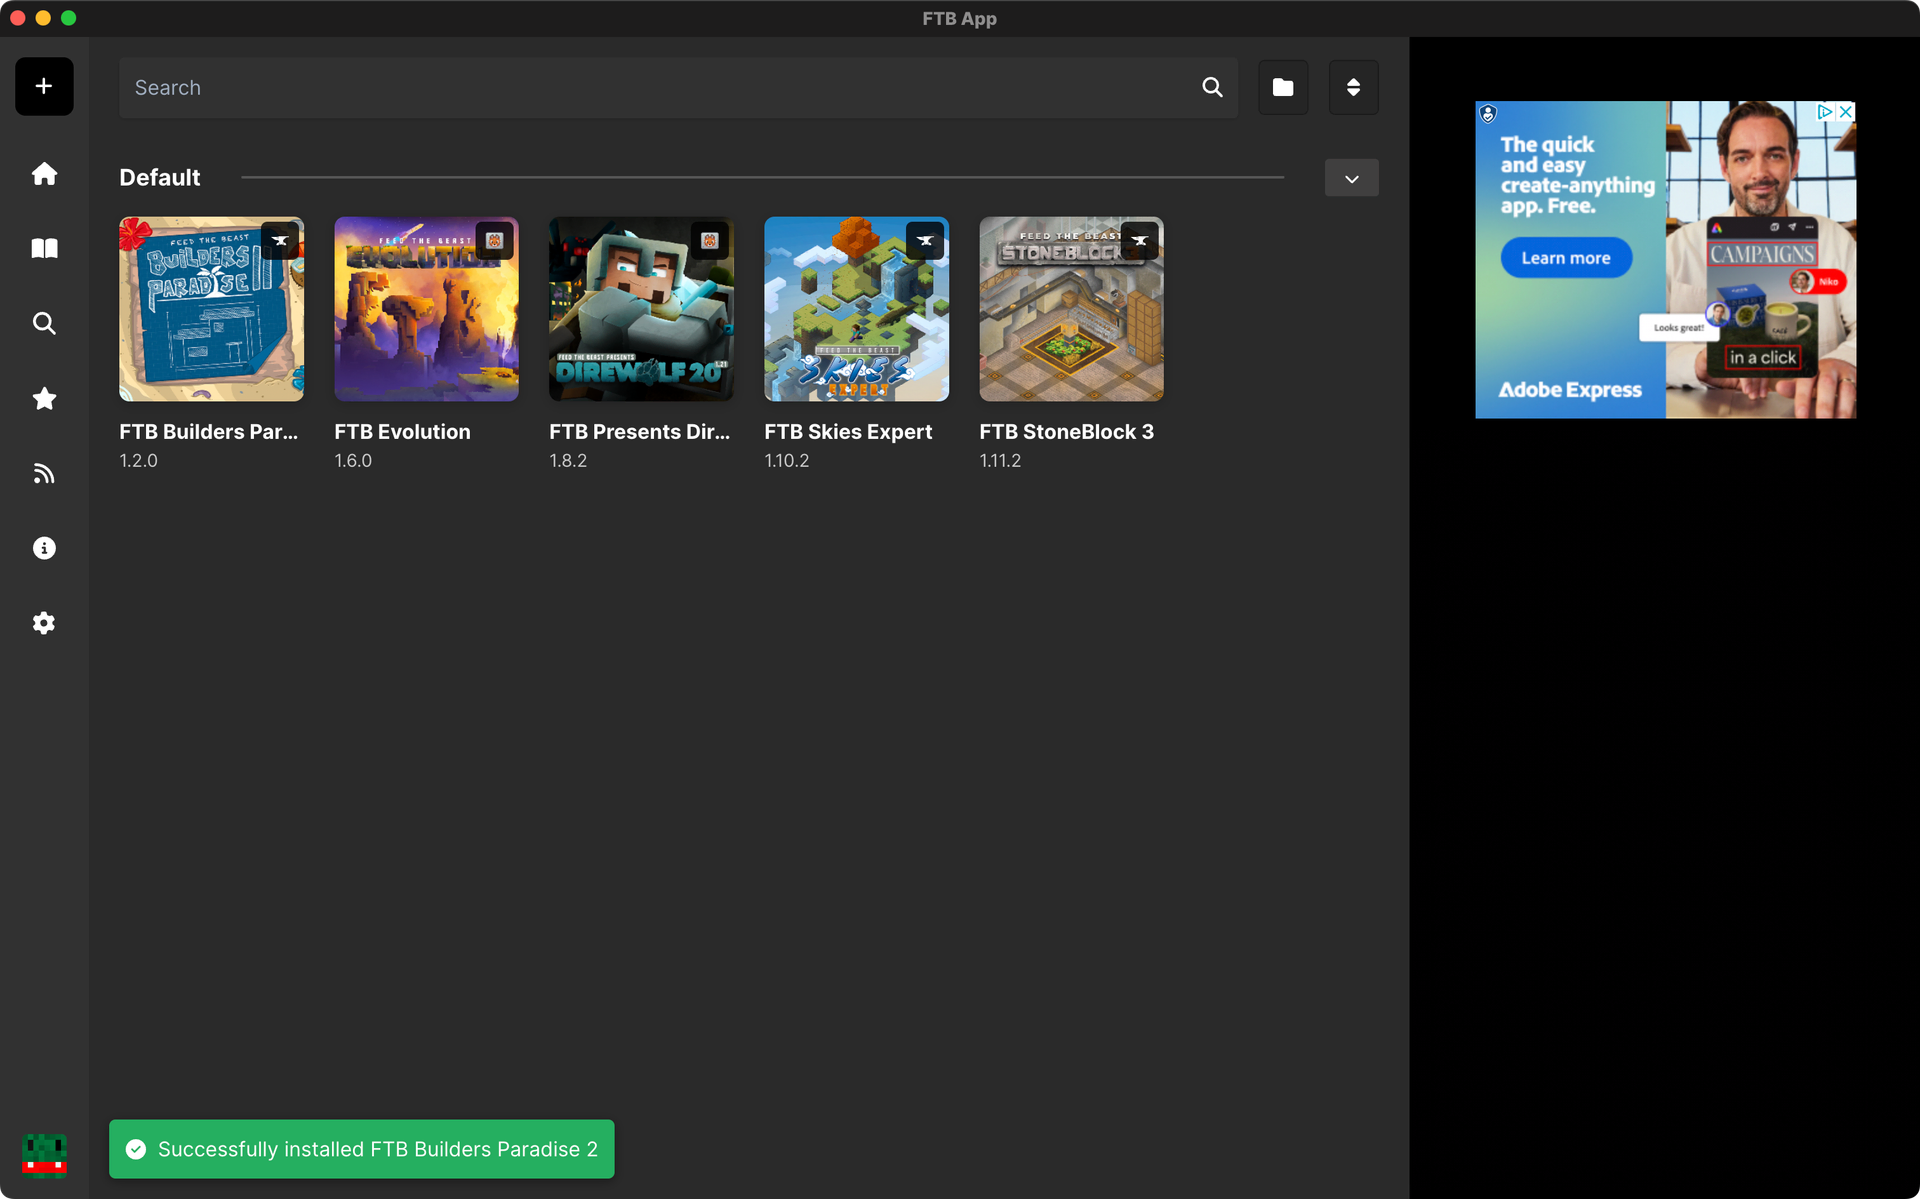Open the modpack library book icon
The image size is (1920, 1199).
[44, 248]
